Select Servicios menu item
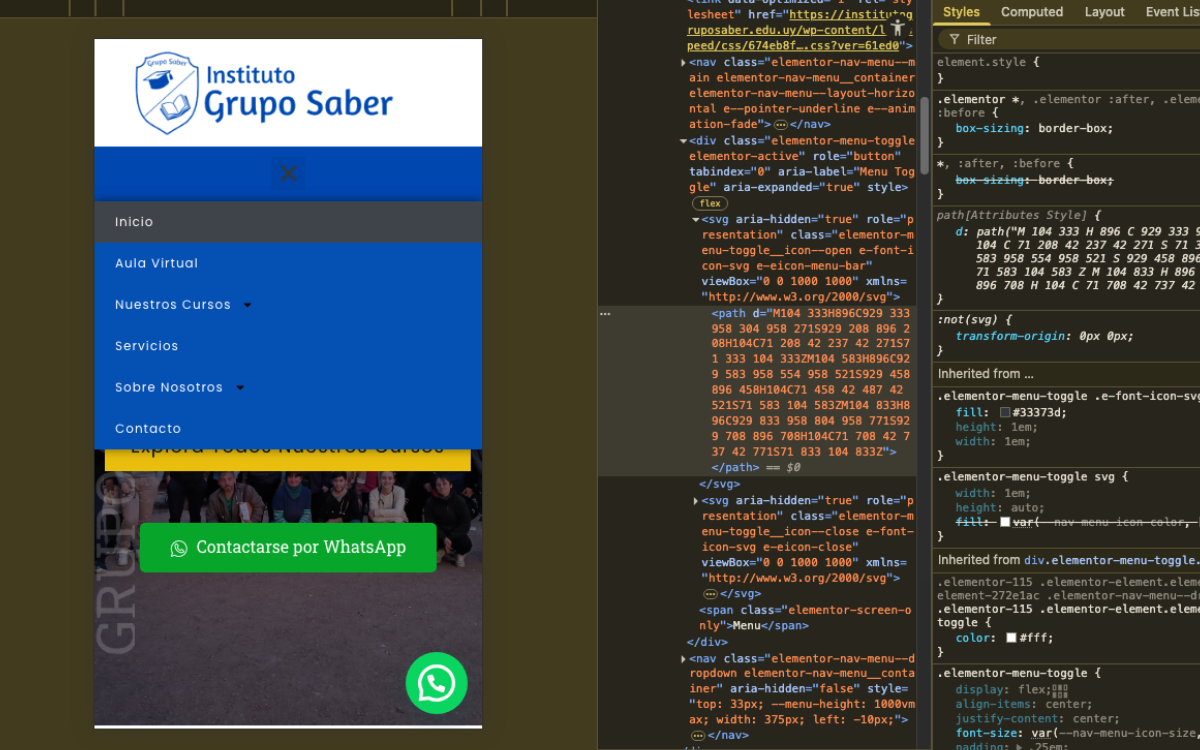The image size is (1200, 750). pos(288,346)
